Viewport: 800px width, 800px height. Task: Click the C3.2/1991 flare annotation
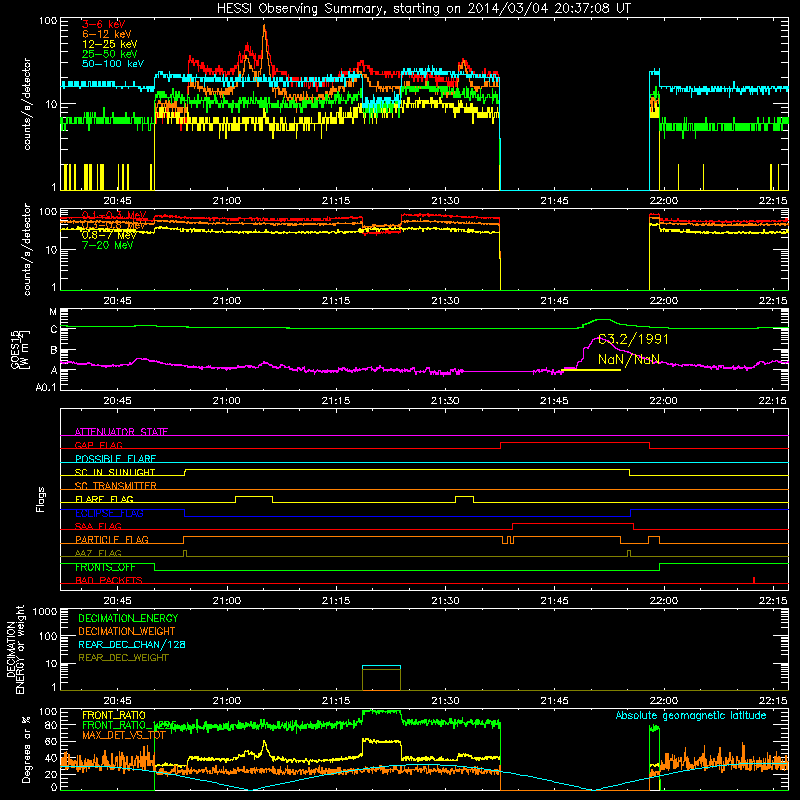pos(633,339)
